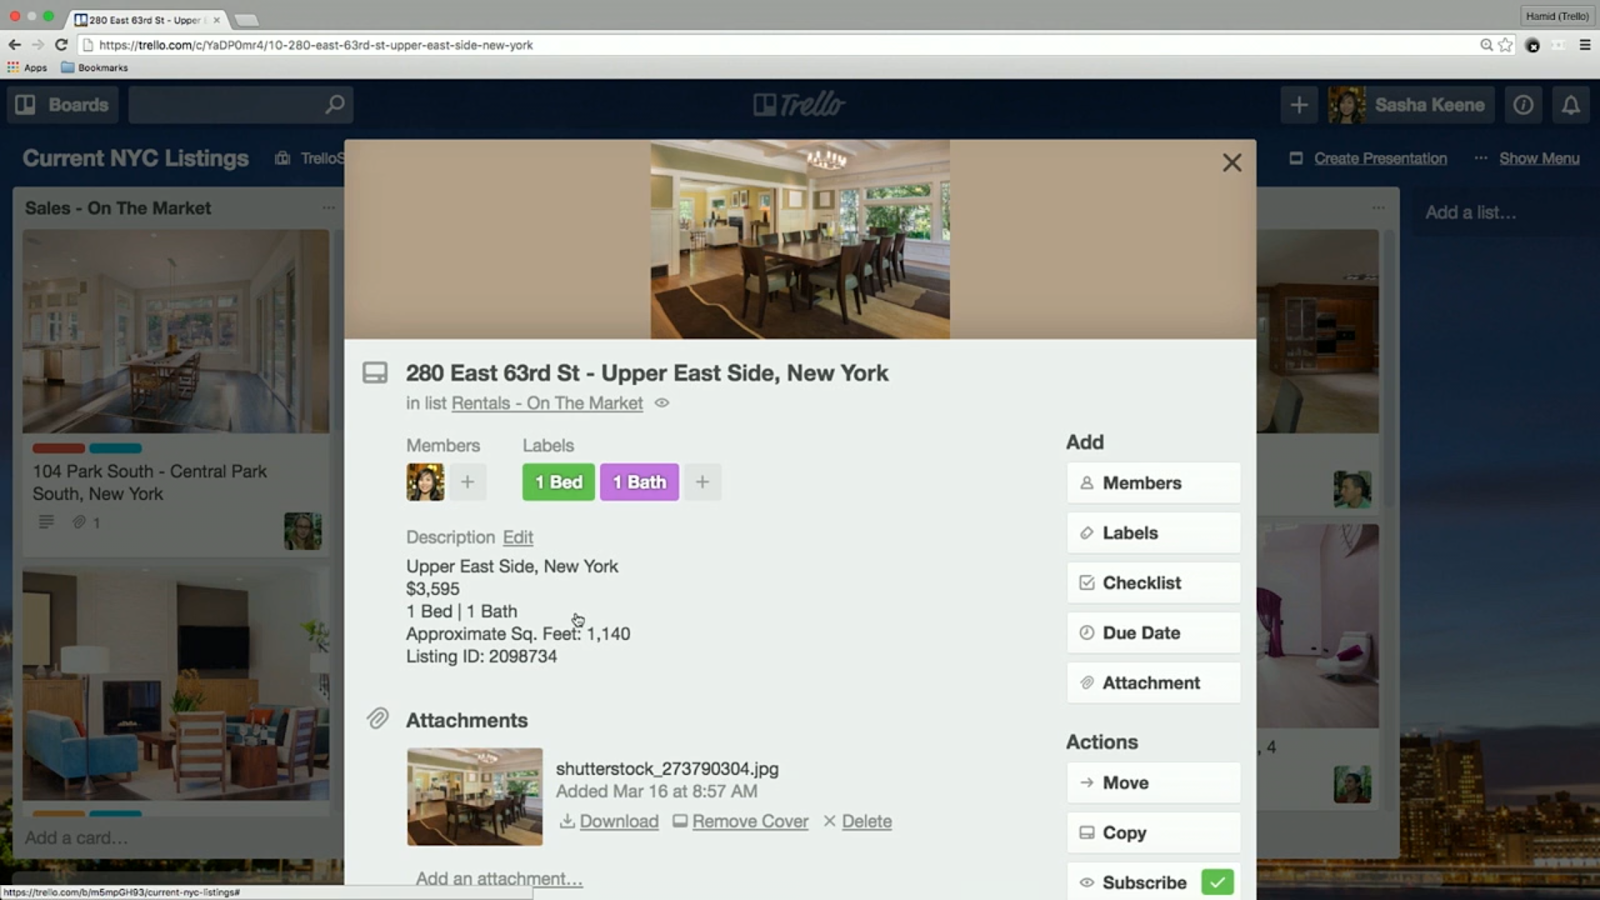The width and height of the screenshot is (1600, 900).
Task: Open notifications bell icon
Action: click(x=1571, y=105)
